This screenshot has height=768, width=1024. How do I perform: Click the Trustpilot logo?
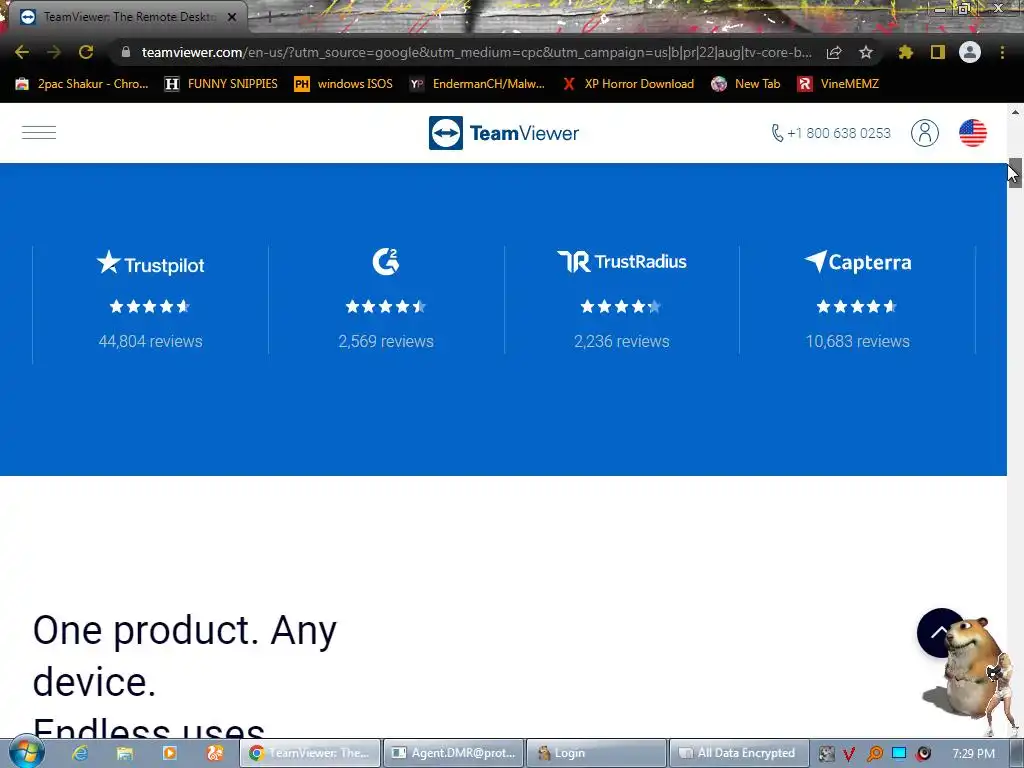coord(150,263)
